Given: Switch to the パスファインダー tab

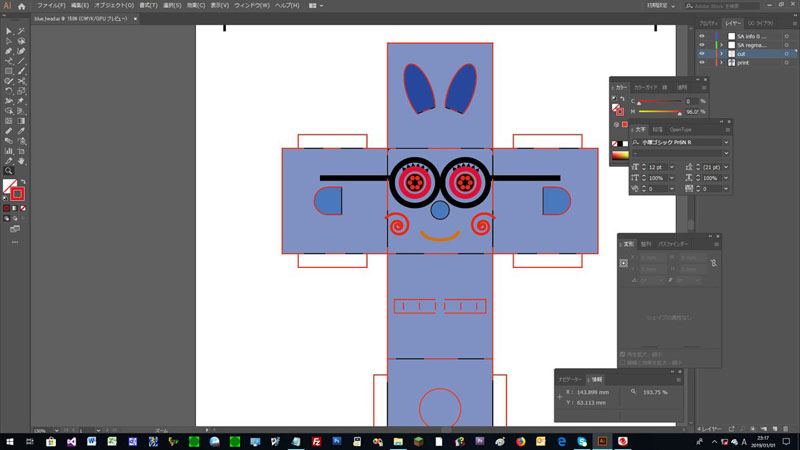Looking at the screenshot, I should click(673, 244).
